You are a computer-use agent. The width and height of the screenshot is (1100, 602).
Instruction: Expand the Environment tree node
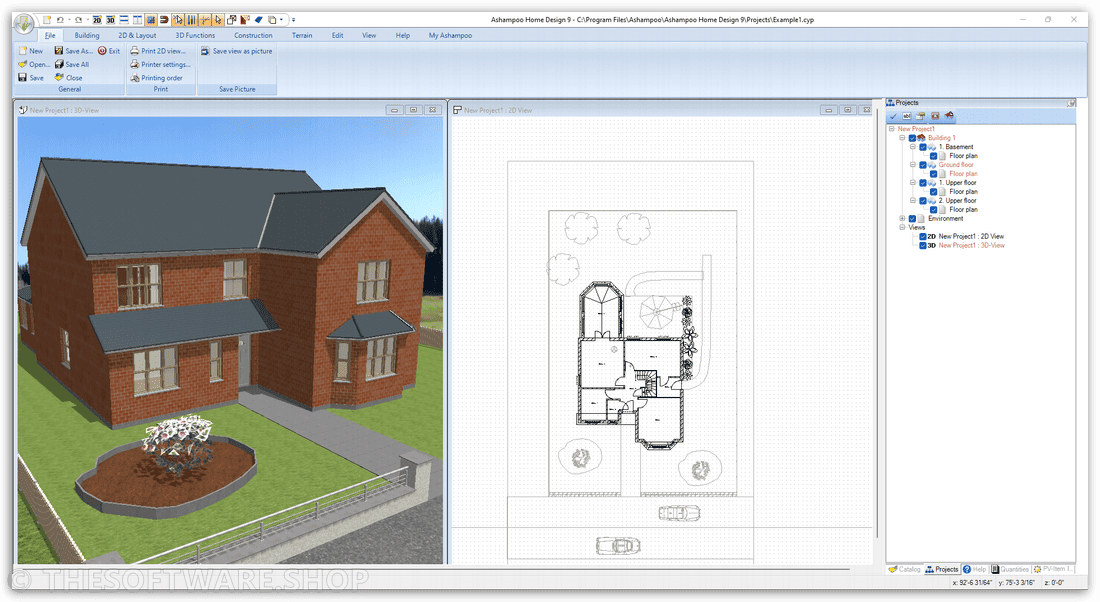pyautogui.click(x=902, y=219)
